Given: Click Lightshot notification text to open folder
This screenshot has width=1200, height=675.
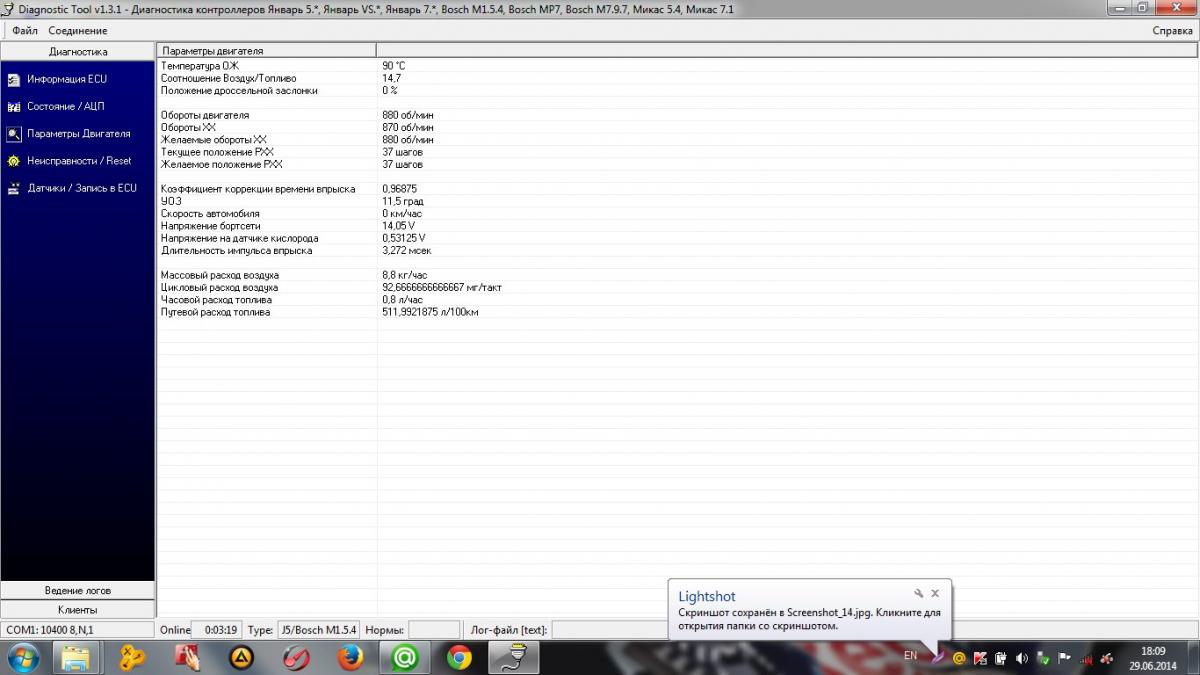Looking at the screenshot, I should pos(809,619).
